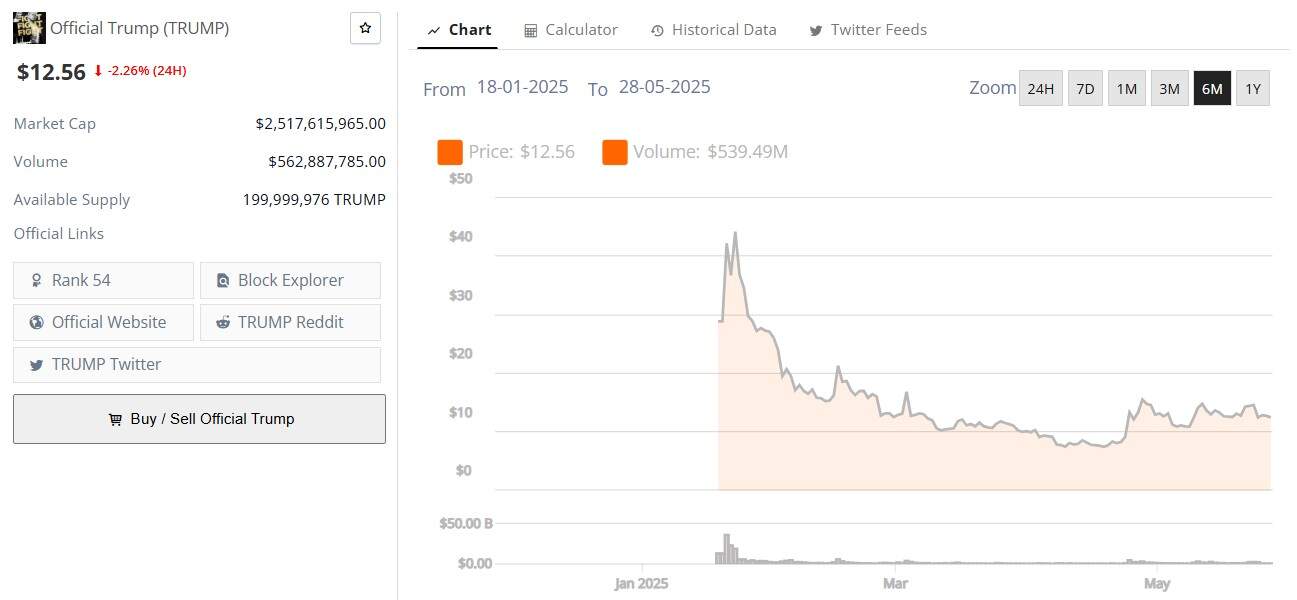This screenshot has height=600, width=1297.
Task: Open the Block Explorer link
Action: click(x=290, y=280)
